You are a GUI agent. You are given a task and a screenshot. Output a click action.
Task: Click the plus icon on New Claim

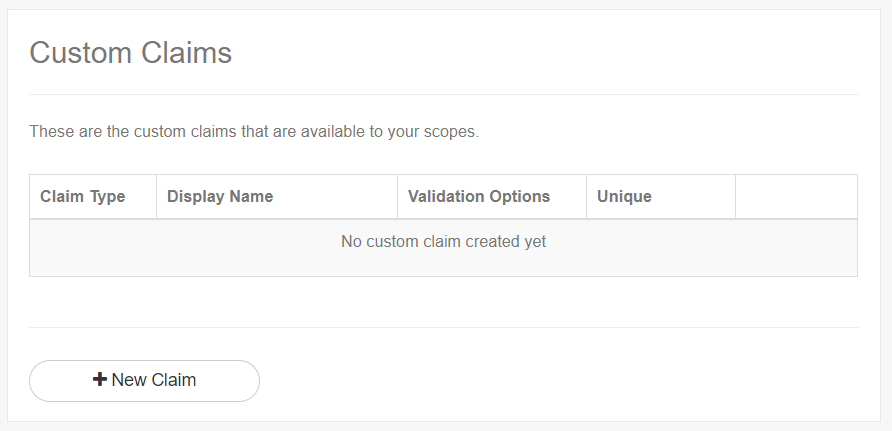pos(100,380)
